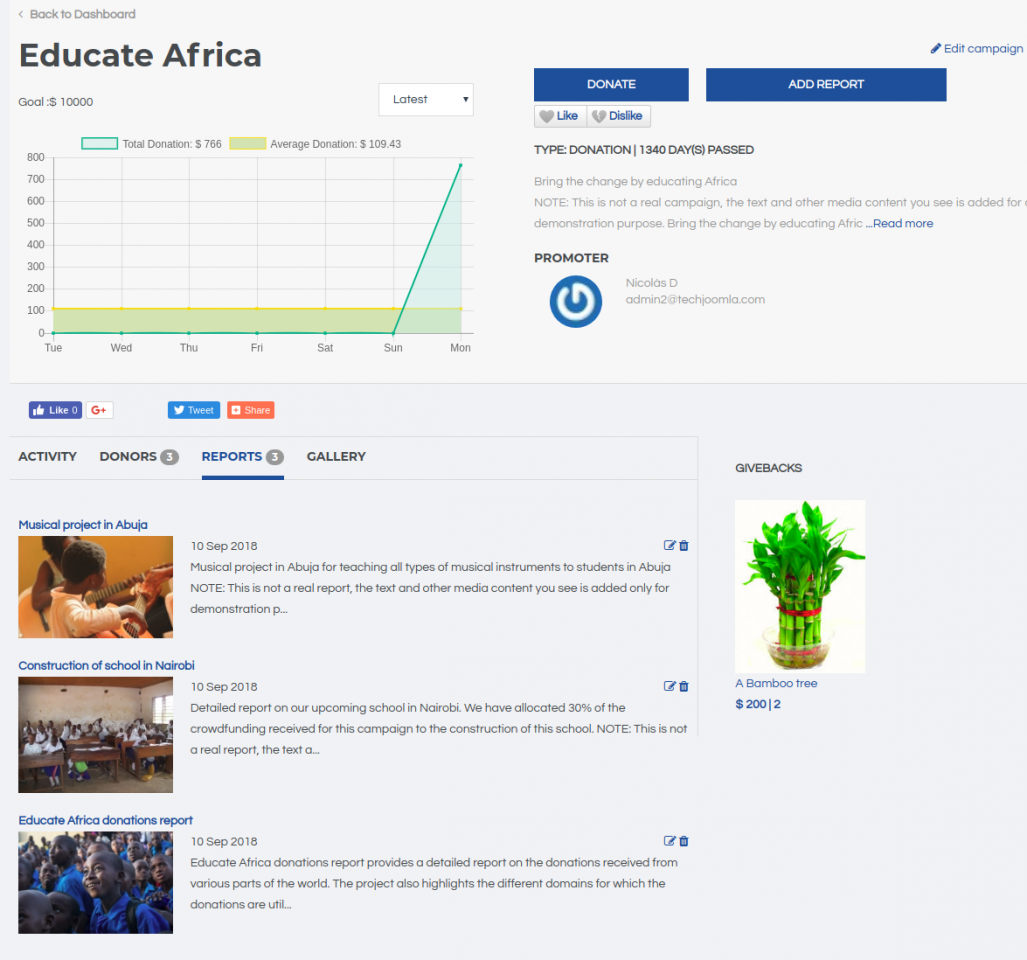Click the promoter avatar icon

[576, 301]
